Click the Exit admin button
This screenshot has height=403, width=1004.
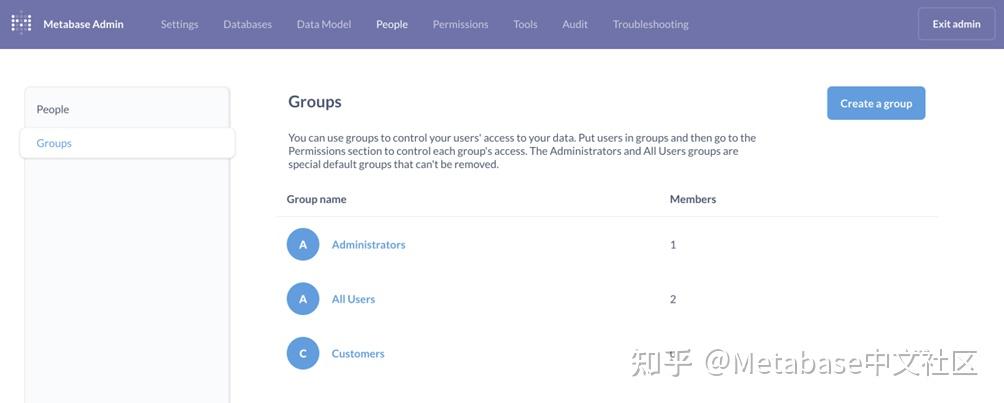click(x=956, y=24)
